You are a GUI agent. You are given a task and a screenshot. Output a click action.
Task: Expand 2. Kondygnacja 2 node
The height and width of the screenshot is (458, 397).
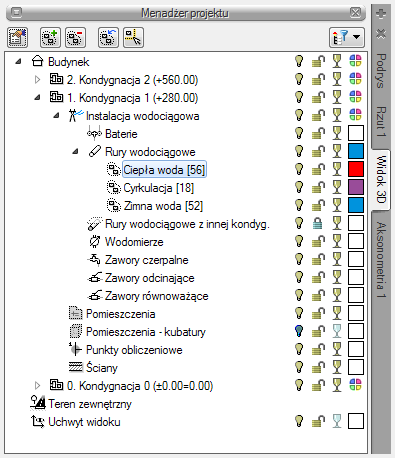[x=37, y=80]
